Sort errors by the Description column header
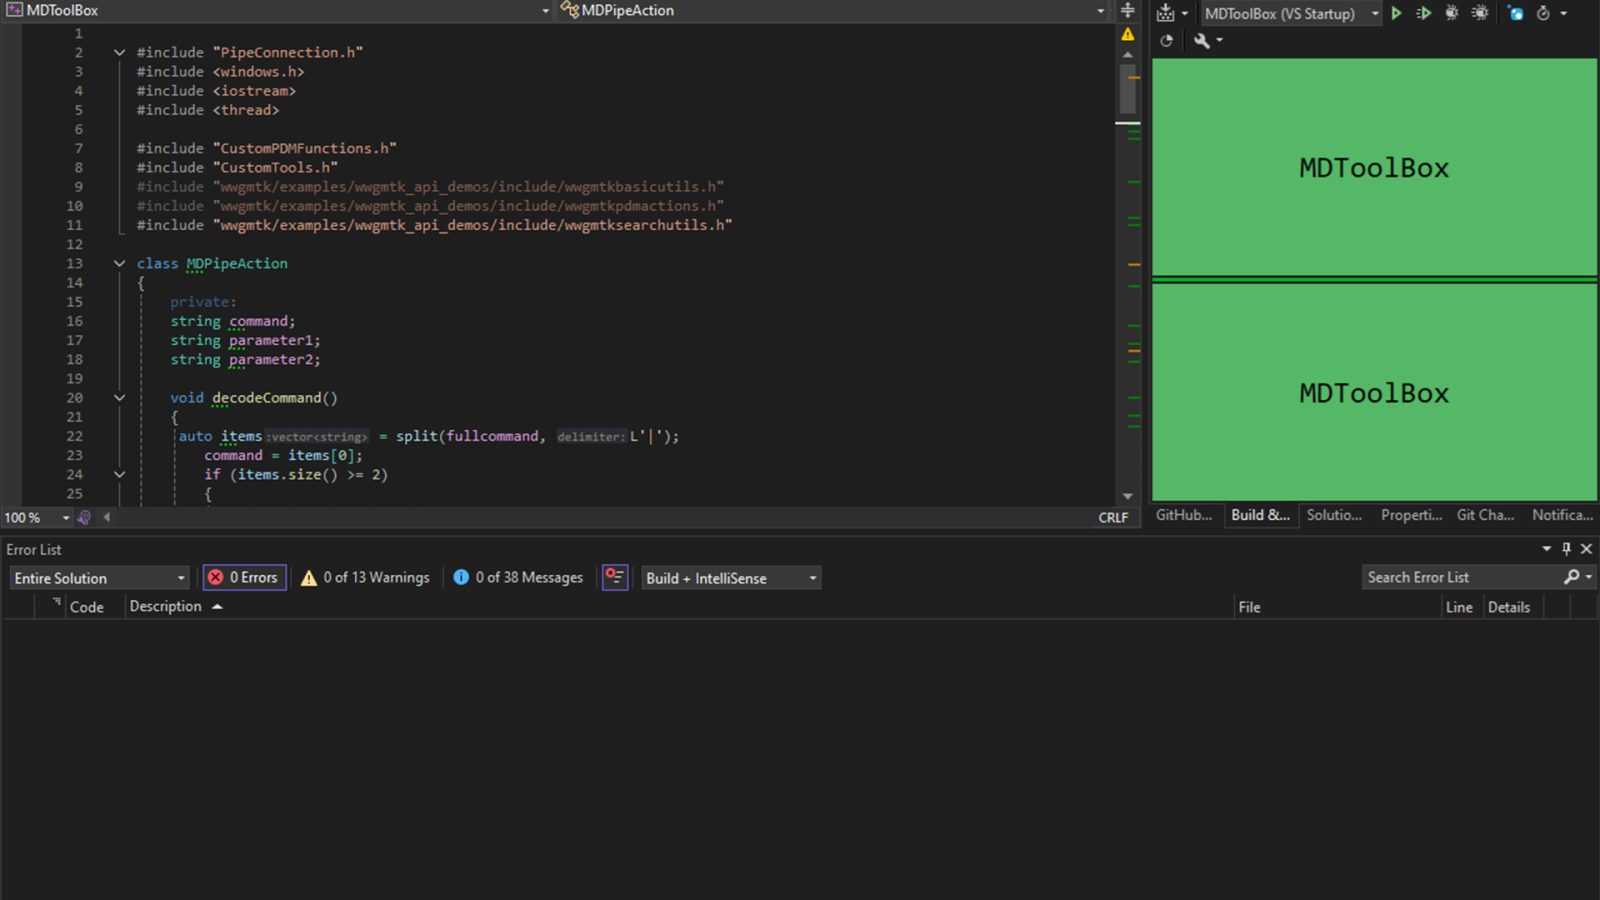Screen dimensions: 1600x900 (x=166, y=606)
